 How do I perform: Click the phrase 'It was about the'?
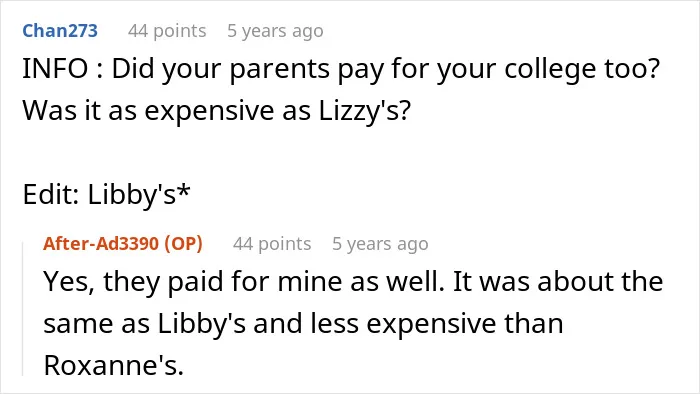[x=558, y=282]
